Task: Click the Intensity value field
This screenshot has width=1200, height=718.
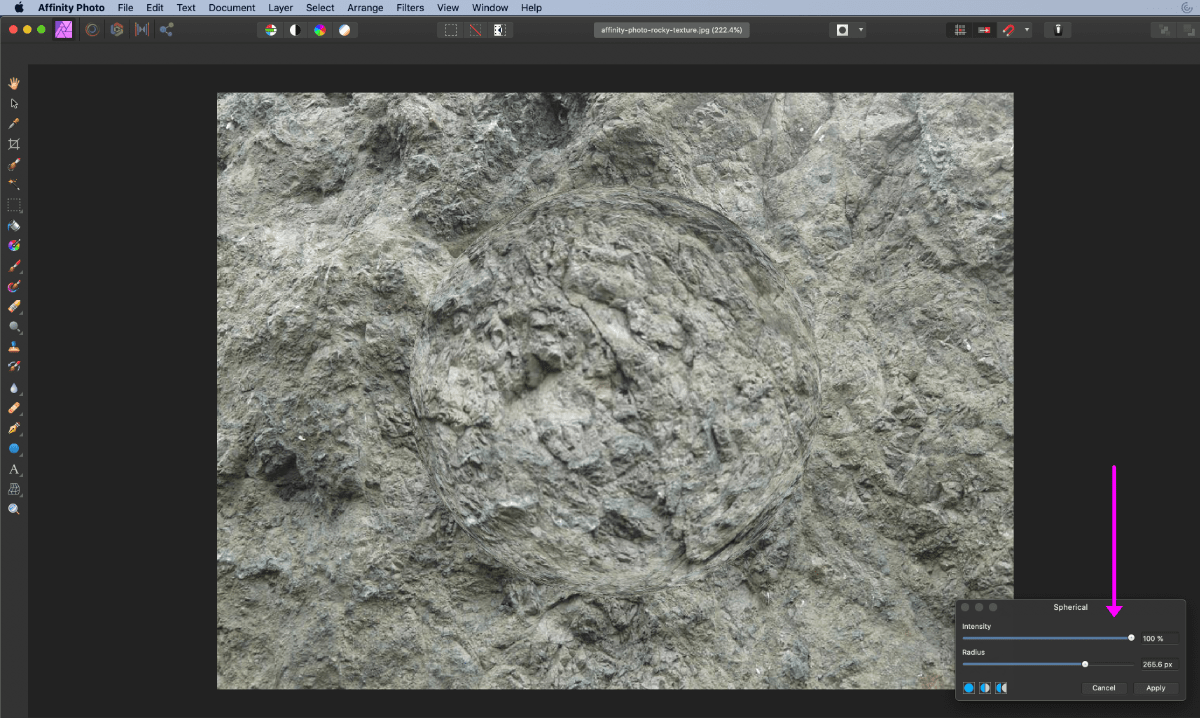Action: [1158, 638]
